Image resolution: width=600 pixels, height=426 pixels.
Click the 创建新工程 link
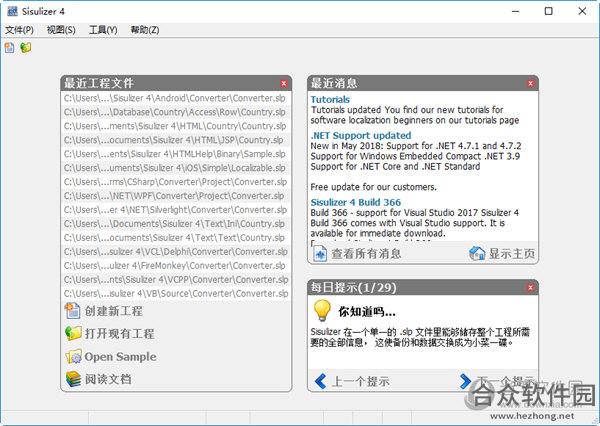114,311
